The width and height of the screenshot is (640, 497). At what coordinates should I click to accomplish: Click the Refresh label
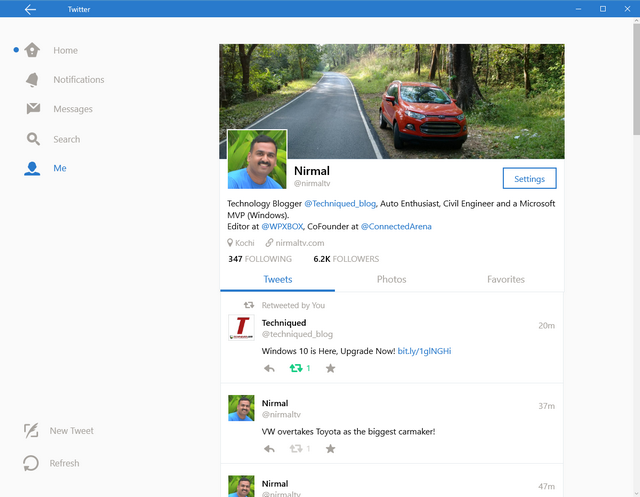(64, 463)
